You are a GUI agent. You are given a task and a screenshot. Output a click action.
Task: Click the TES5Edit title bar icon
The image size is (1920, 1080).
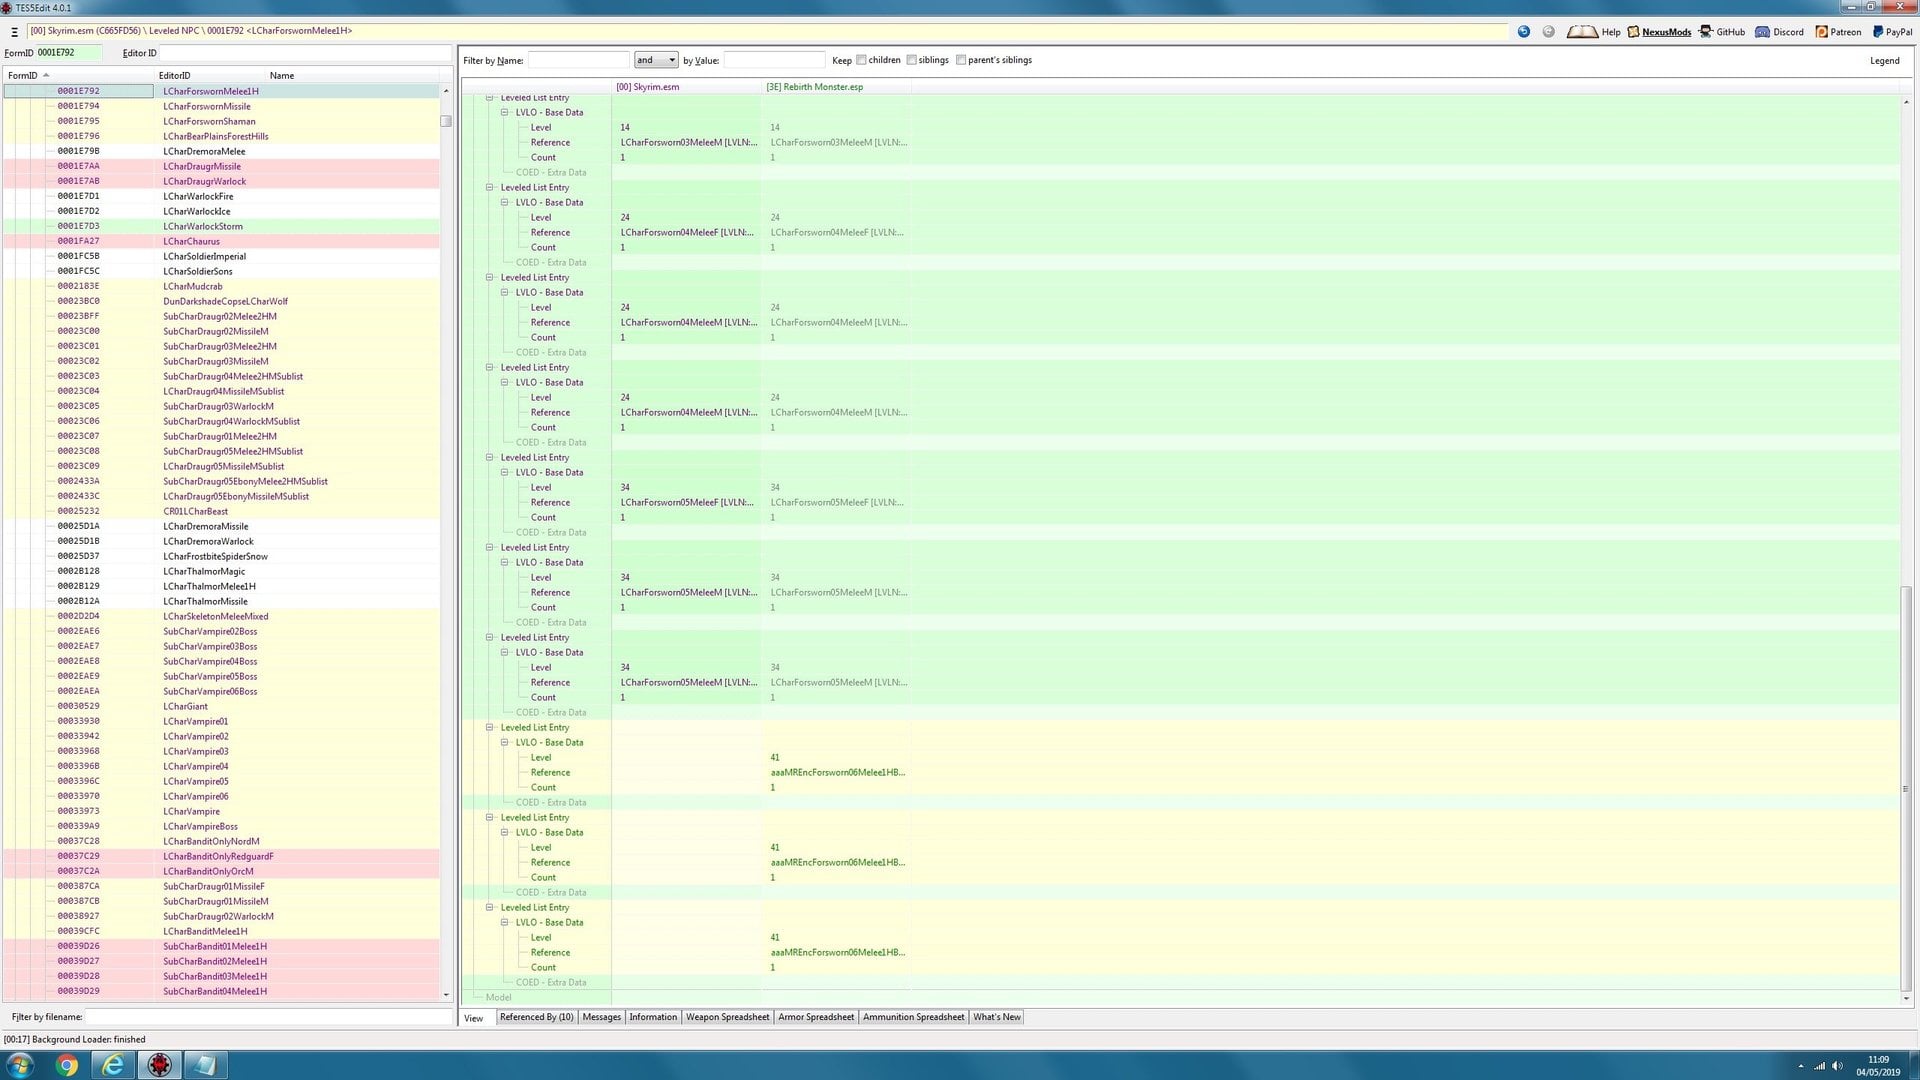point(7,8)
